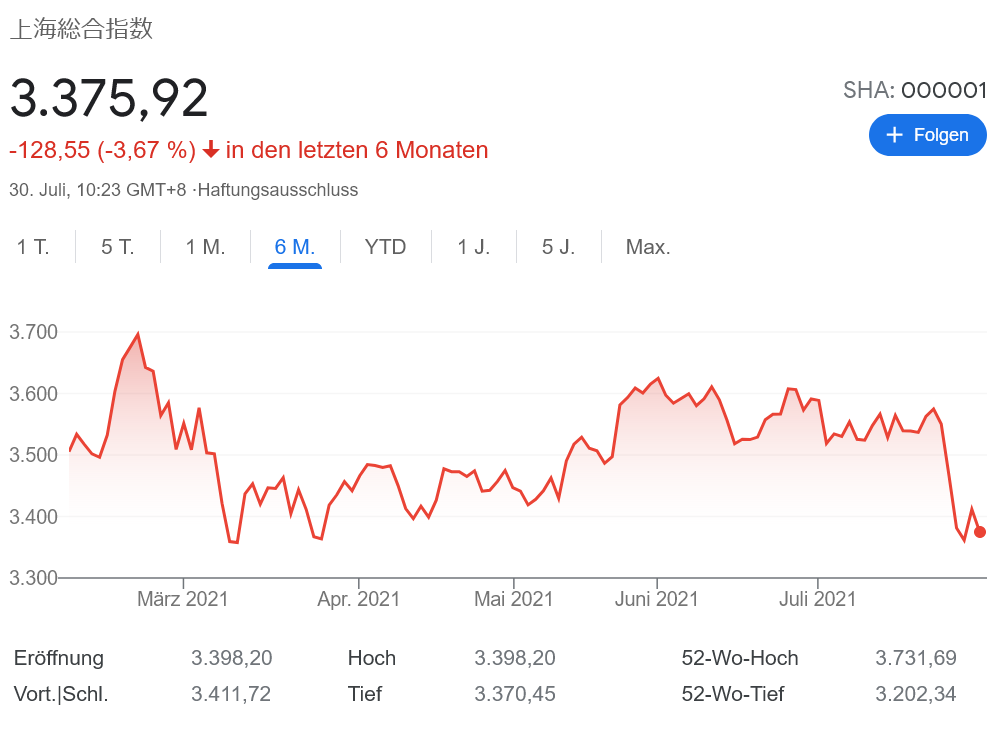999x732 pixels.
Task: Click the plus icon on the Folgen button
Action: click(x=895, y=135)
